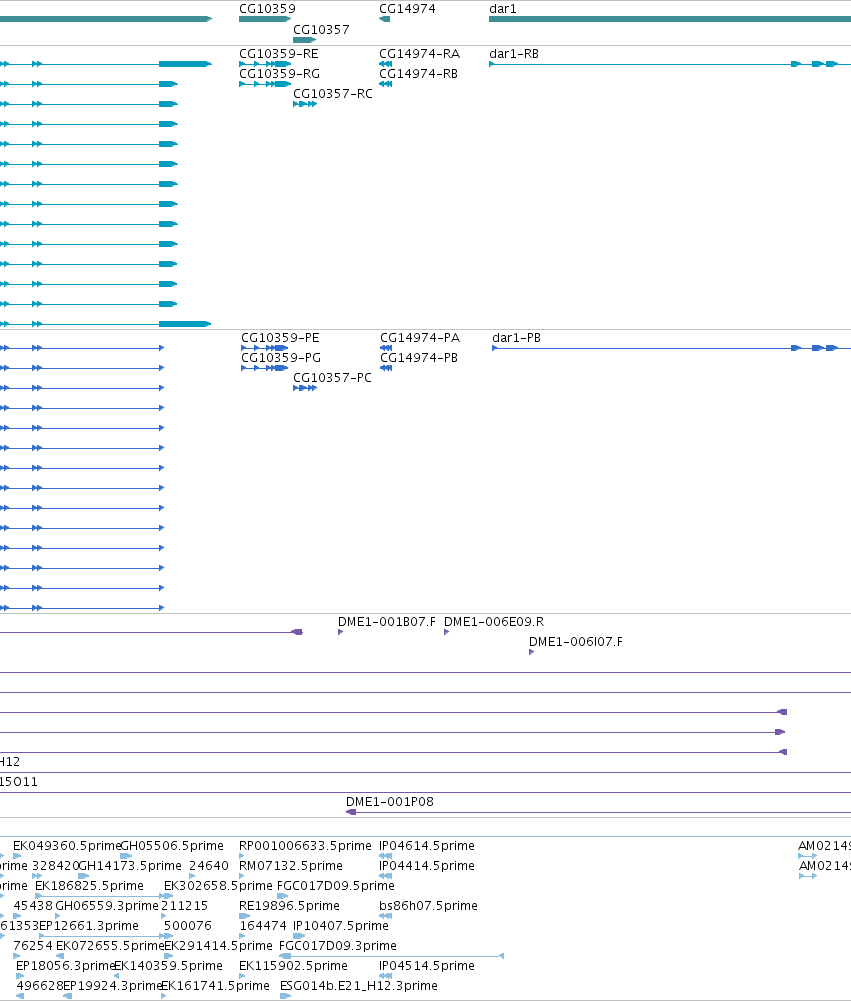The width and height of the screenshot is (851, 1001).
Task: Click feature DME1-001B07.F
Action: click(x=387, y=622)
